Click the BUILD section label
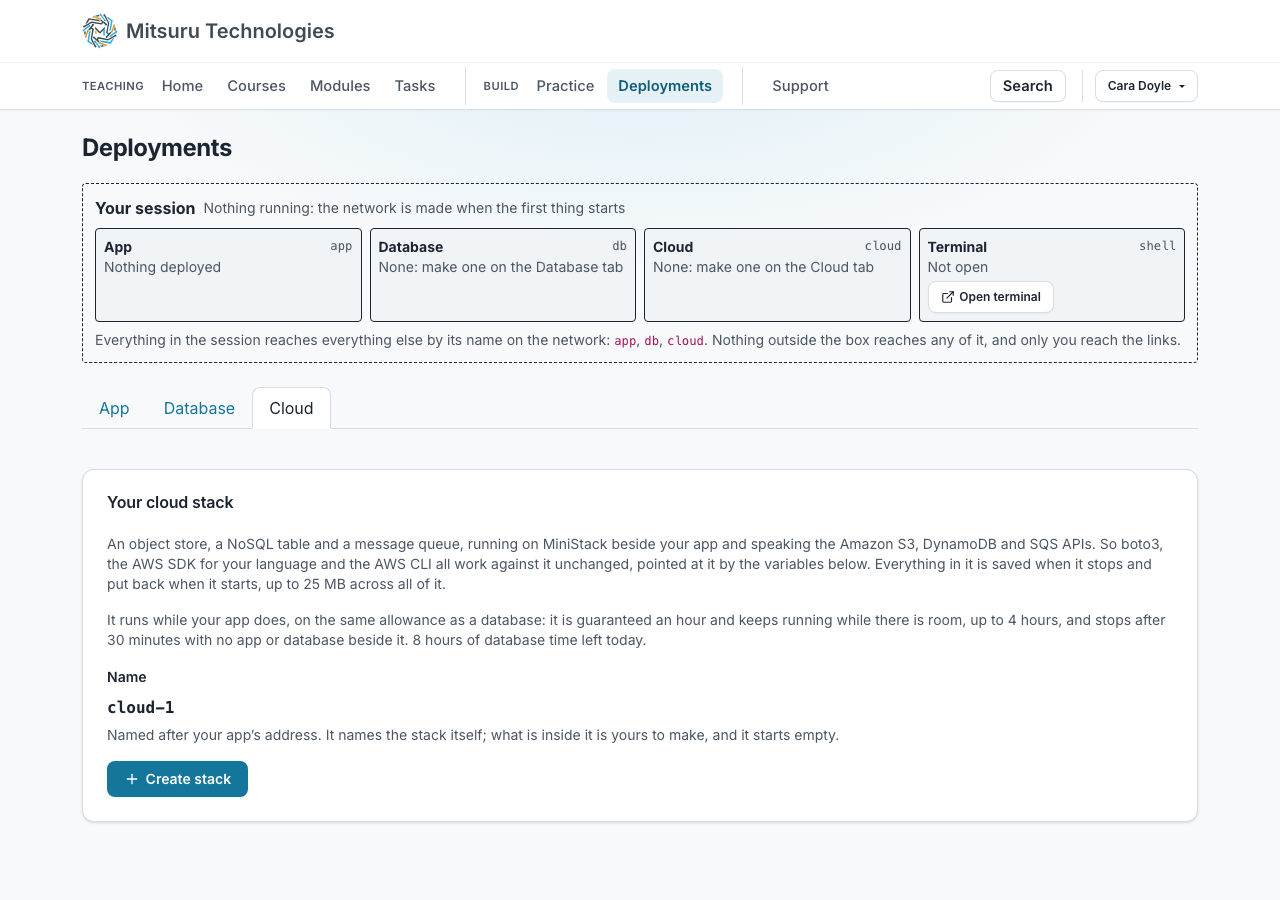 pyautogui.click(x=501, y=86)
